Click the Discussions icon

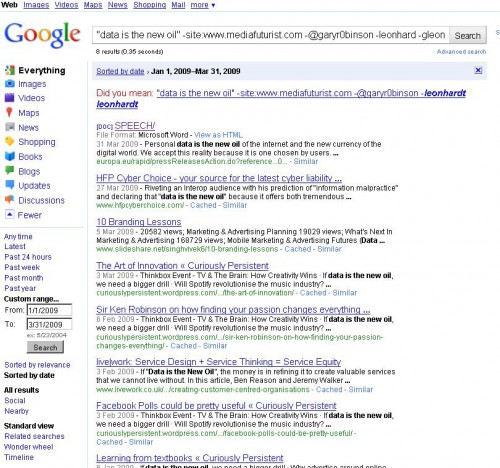coord(10,200)
